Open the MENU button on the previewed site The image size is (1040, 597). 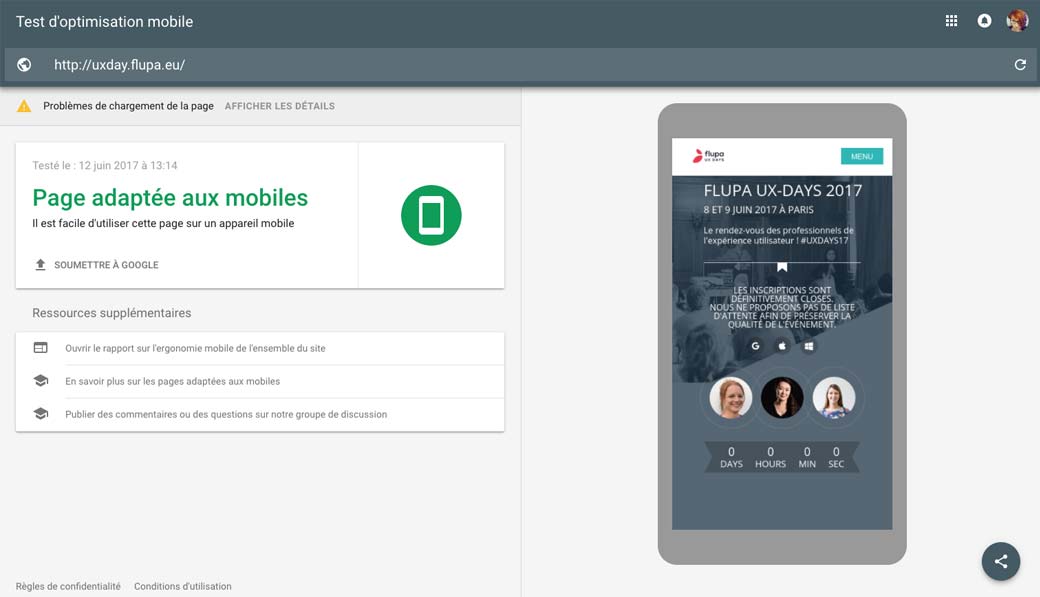click(860, 156)
